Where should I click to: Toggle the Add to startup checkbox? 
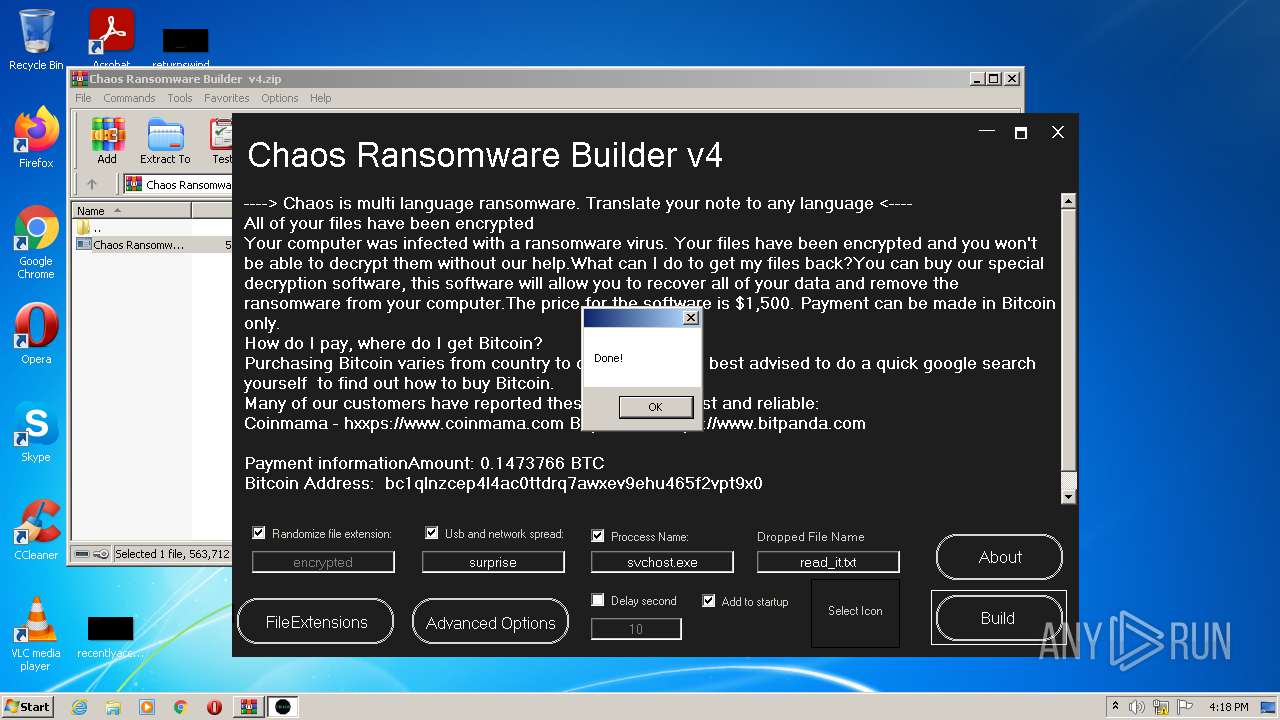709,601
